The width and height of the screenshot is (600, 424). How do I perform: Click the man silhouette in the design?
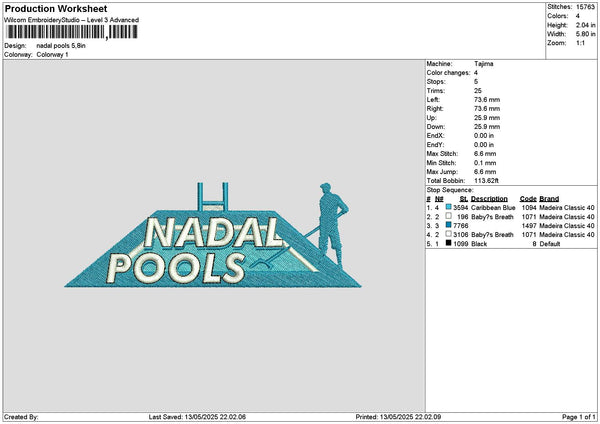[332, 225]
